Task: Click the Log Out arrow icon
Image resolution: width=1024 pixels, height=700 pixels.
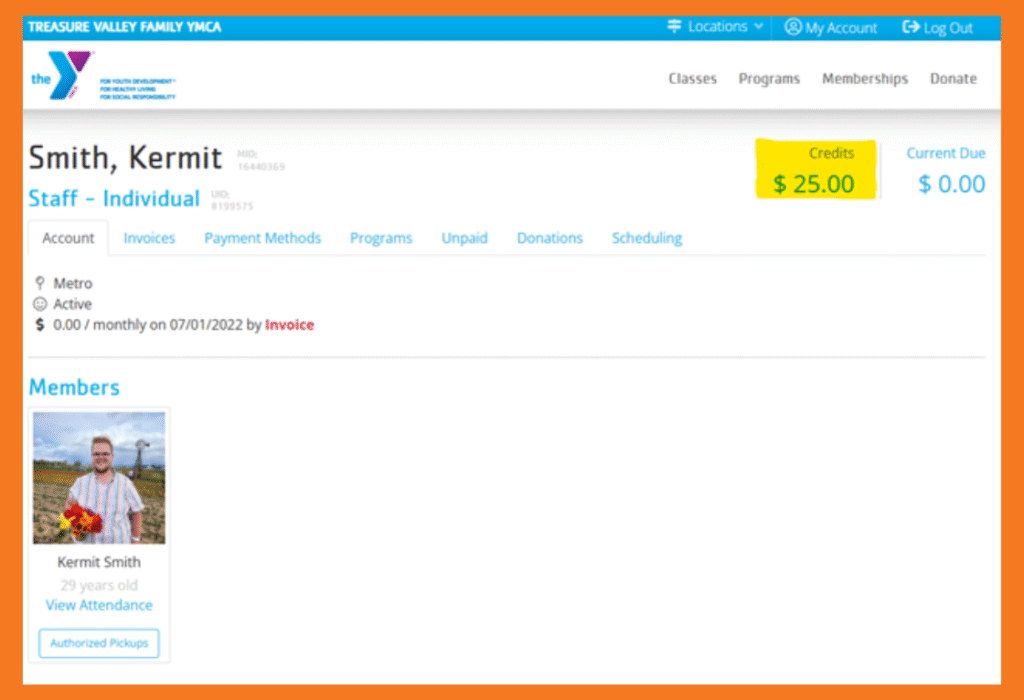Action: coord(910,27)
